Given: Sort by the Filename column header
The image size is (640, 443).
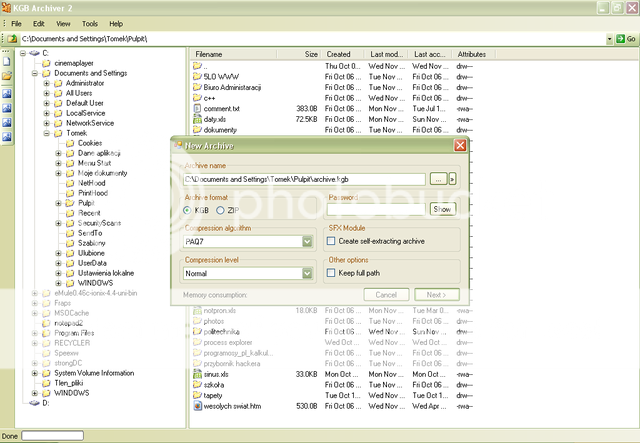Looking at the screenshot, I should tap(234, 54).
